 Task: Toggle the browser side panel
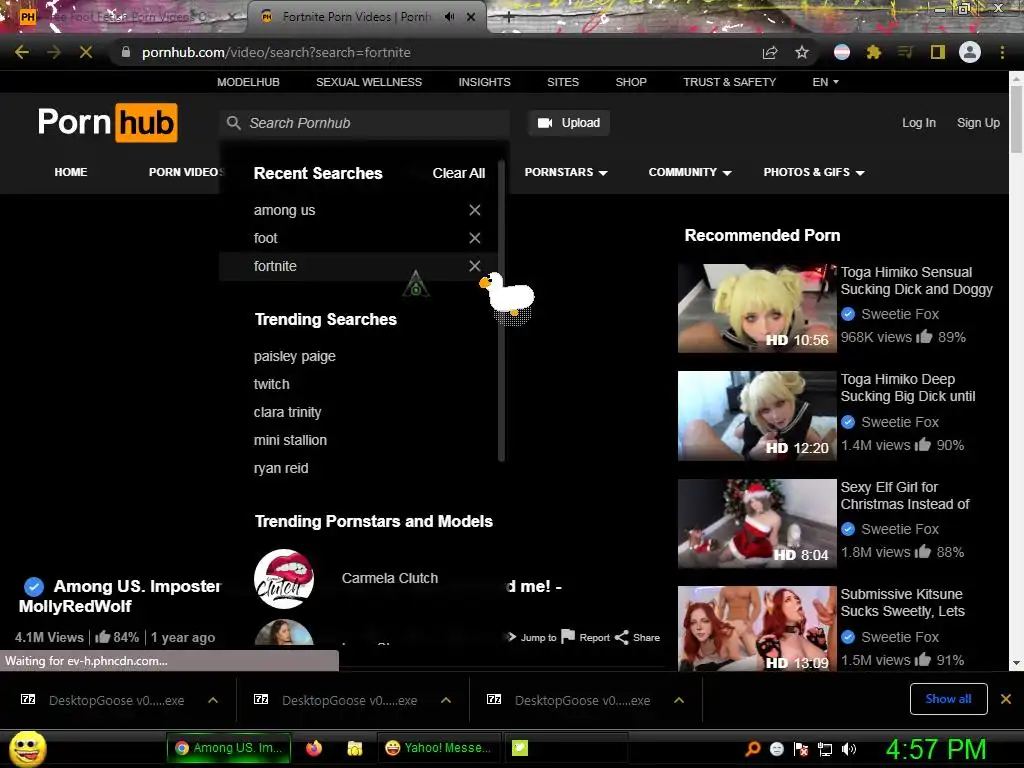(x=938, y=52)
